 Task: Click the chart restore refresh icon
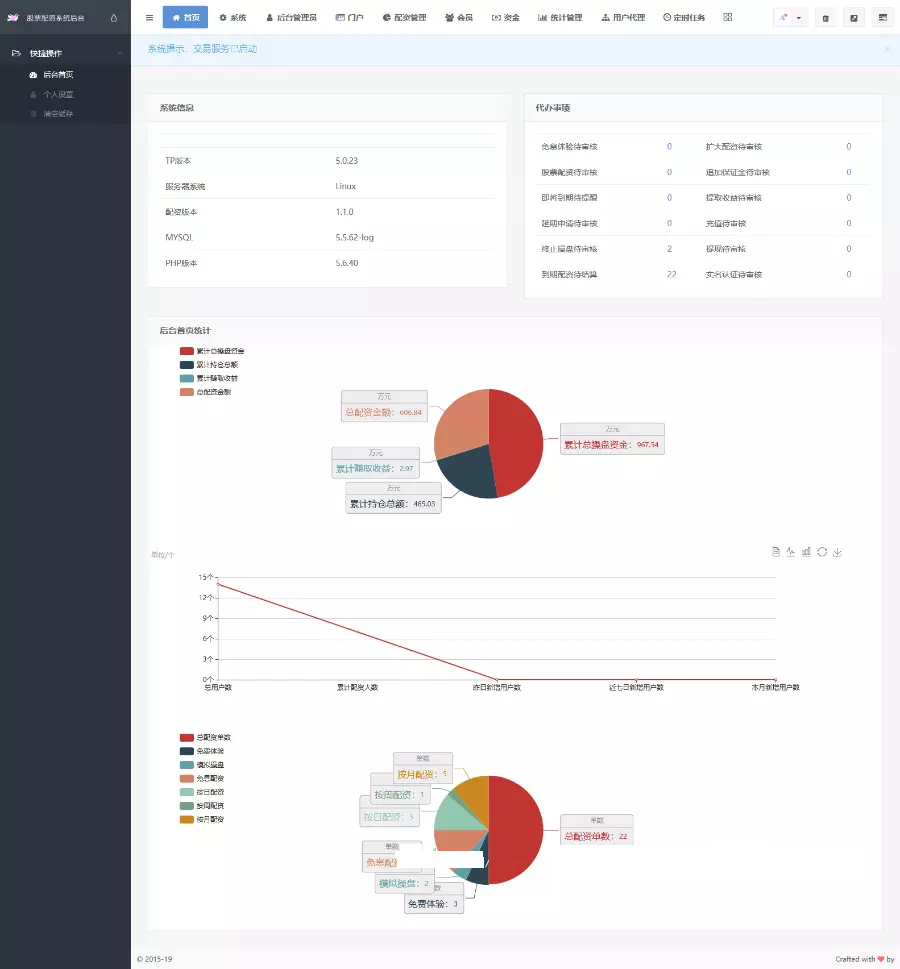point(822,551)
